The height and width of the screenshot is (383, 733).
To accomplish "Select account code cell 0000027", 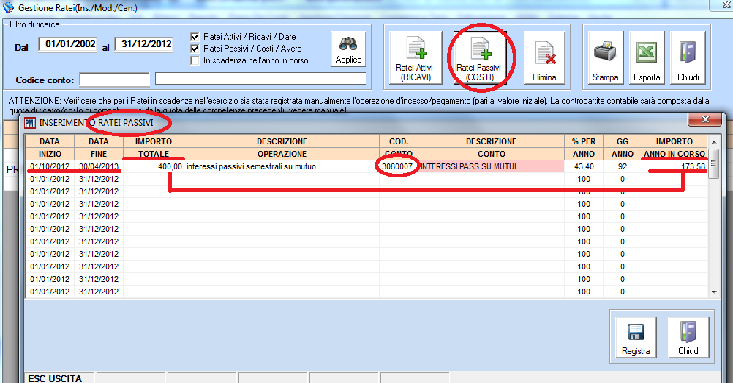I will tap(398, 166).
